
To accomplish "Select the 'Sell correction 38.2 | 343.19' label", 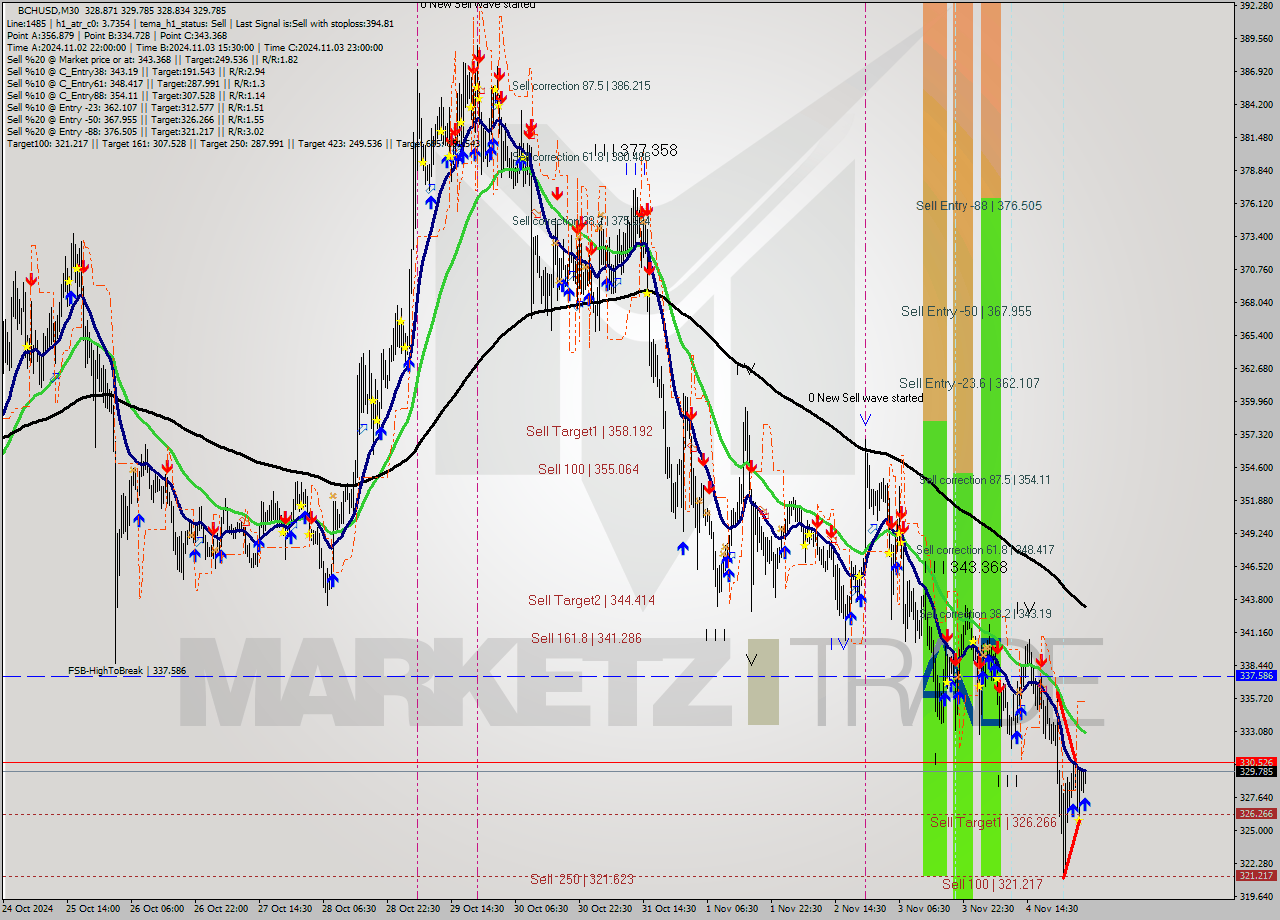I will point(985,614).
